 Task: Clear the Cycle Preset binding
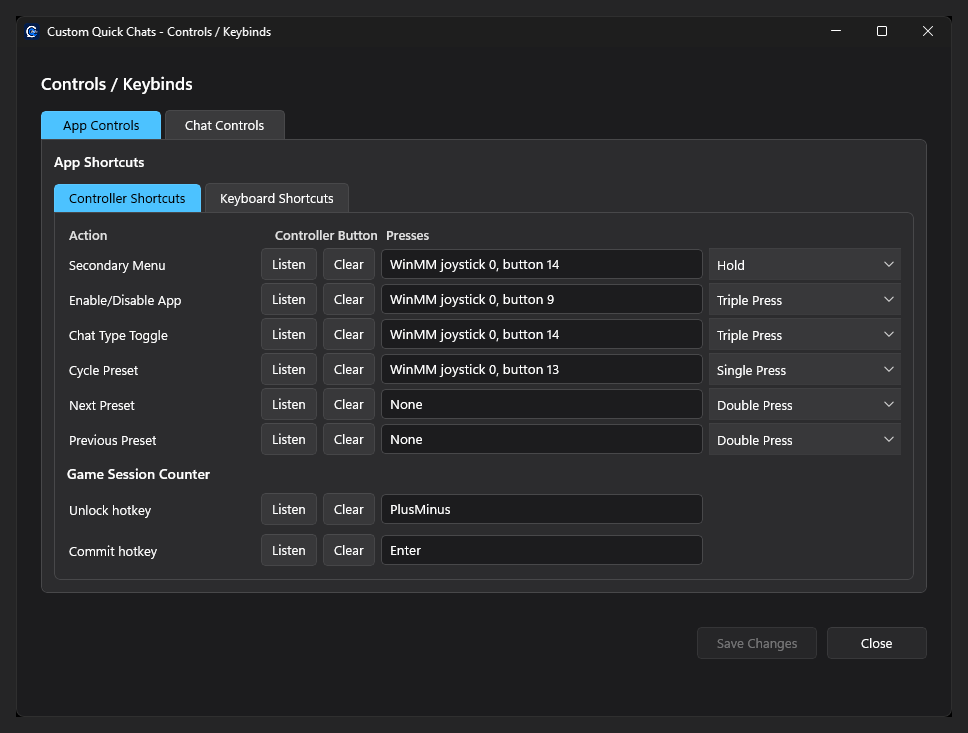pyautogui.click(x=349, y=369)
